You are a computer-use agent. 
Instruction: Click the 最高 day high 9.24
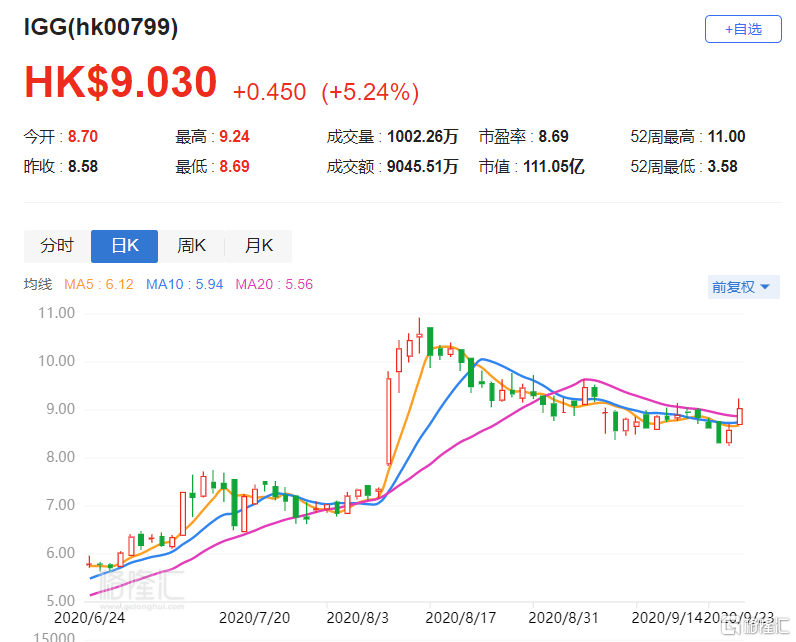[x=234, y=137]
